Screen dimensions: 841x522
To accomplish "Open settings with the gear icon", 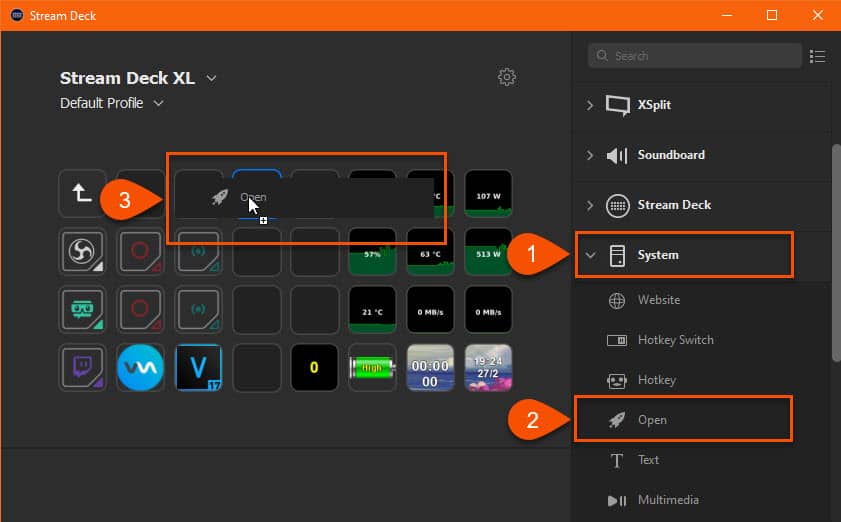I will 507,77.
